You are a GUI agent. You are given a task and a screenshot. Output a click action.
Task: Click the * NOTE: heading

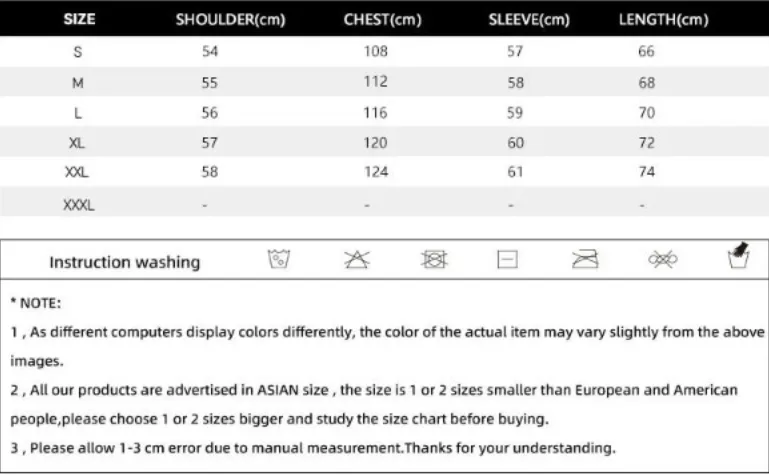[36, 303]
